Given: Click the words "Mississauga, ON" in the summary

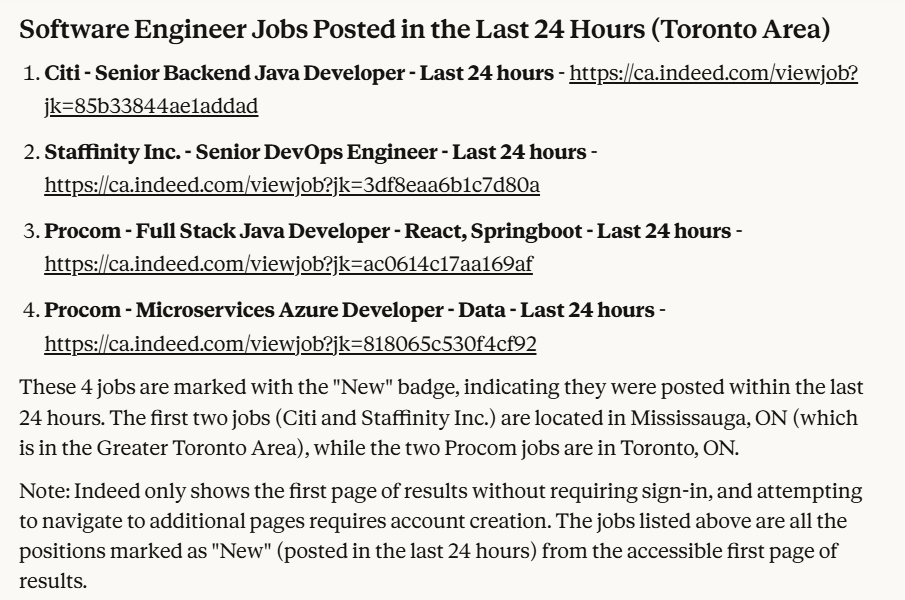Looking at the screenshot, I should [x=698, y=417].
